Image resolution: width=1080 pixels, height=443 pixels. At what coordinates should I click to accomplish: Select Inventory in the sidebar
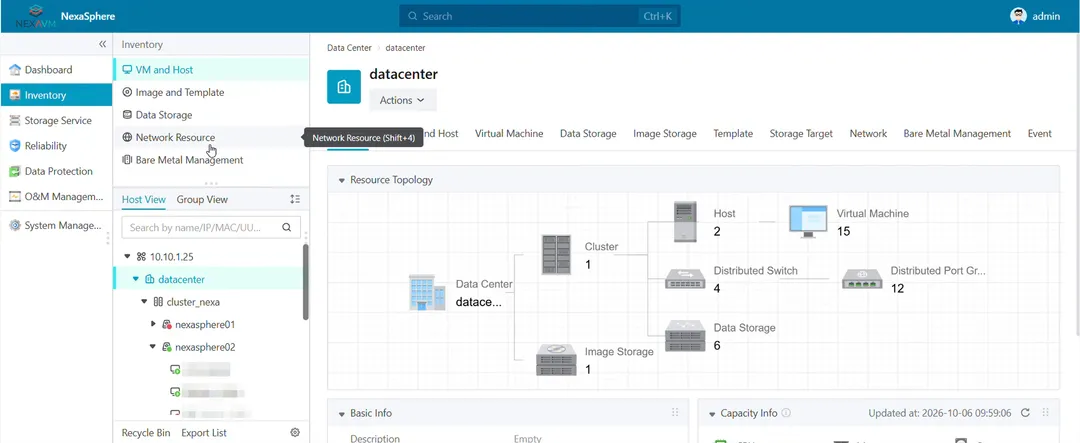(x=56, y=95)
